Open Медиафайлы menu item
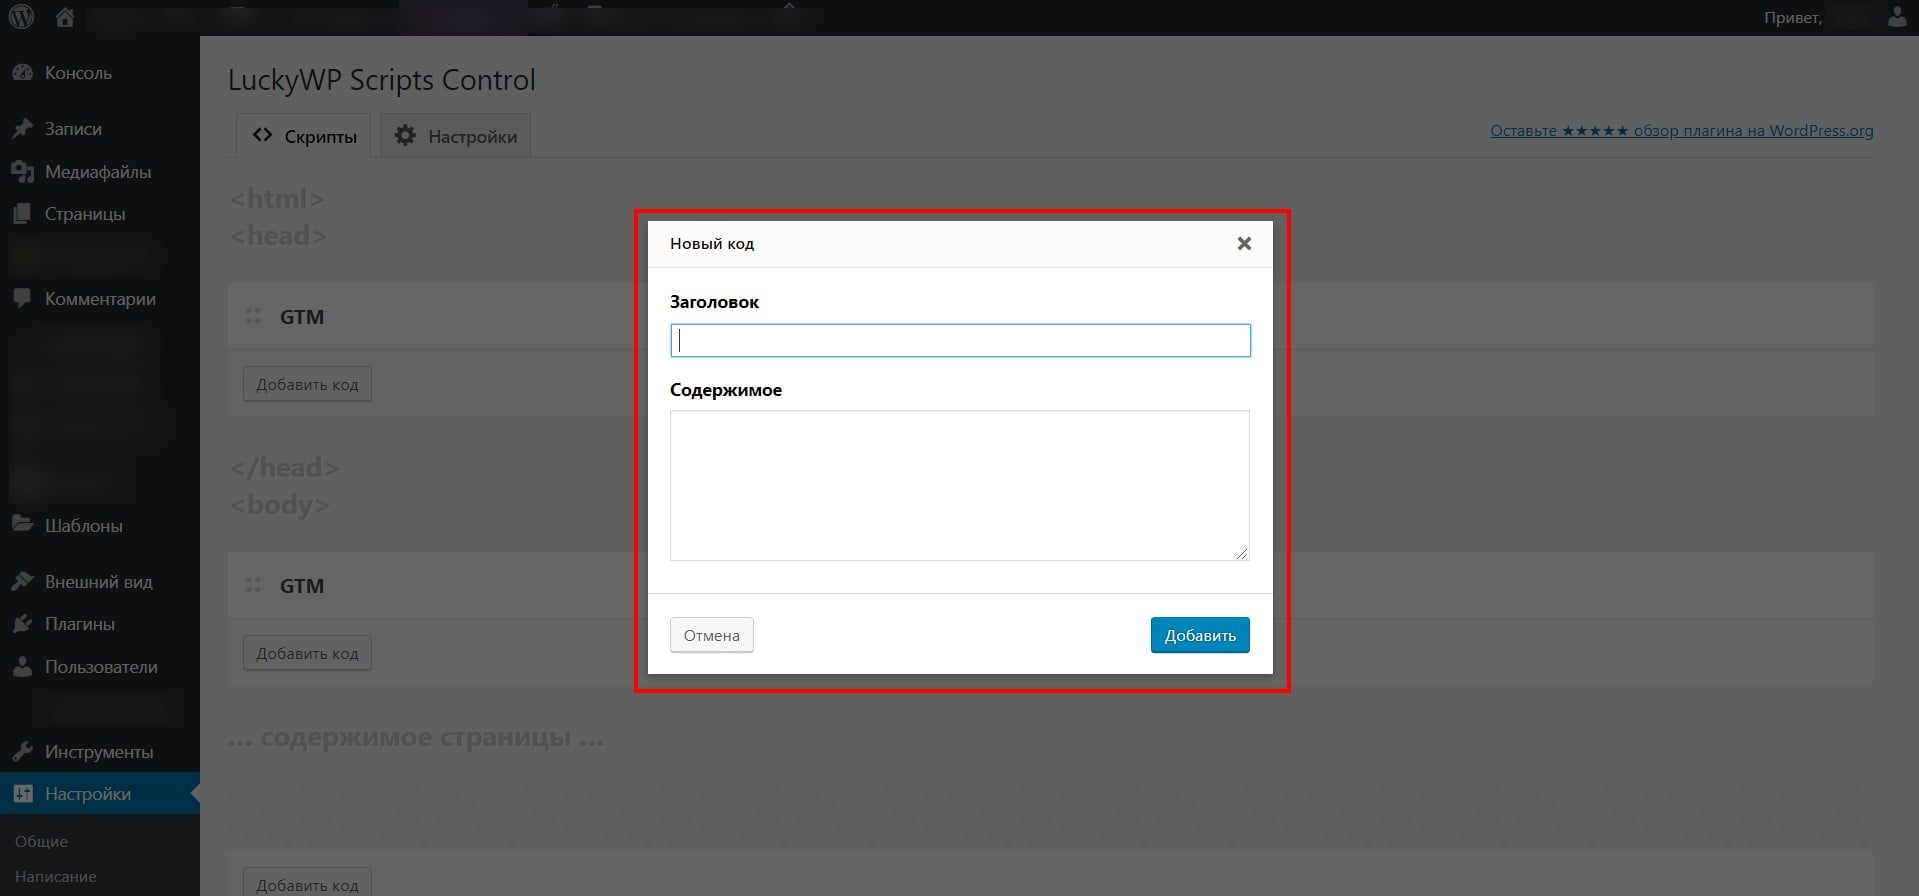This screenshot has width=1919, height=896. click(97, 172)
